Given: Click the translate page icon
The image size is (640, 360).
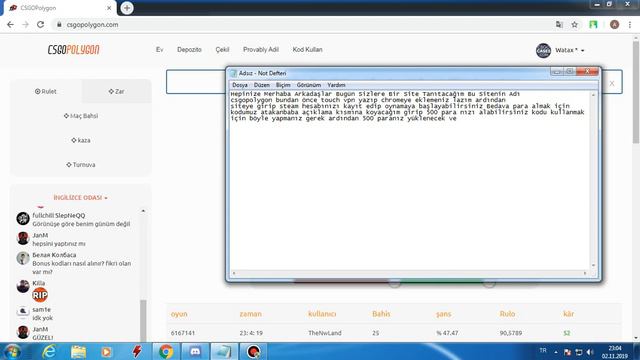Looking at the screenshot, I should tap(559, 24).
